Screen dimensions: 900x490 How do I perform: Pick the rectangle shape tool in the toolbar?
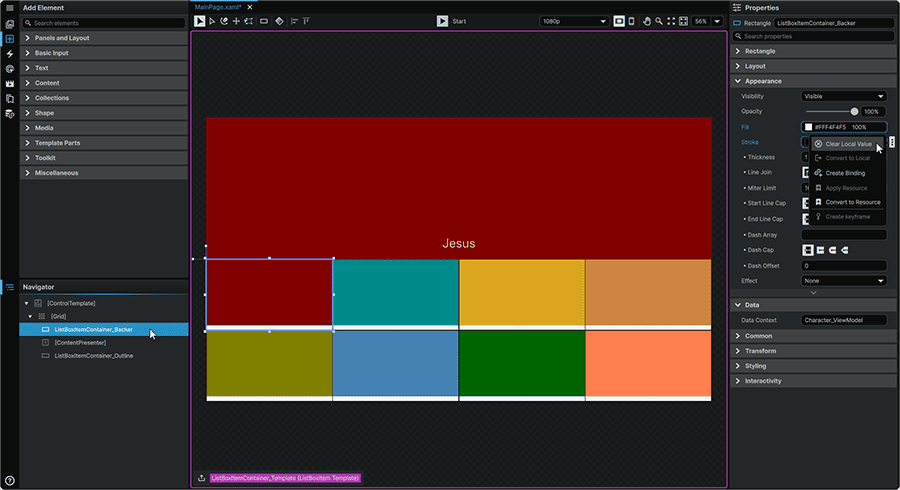point(263,21)
